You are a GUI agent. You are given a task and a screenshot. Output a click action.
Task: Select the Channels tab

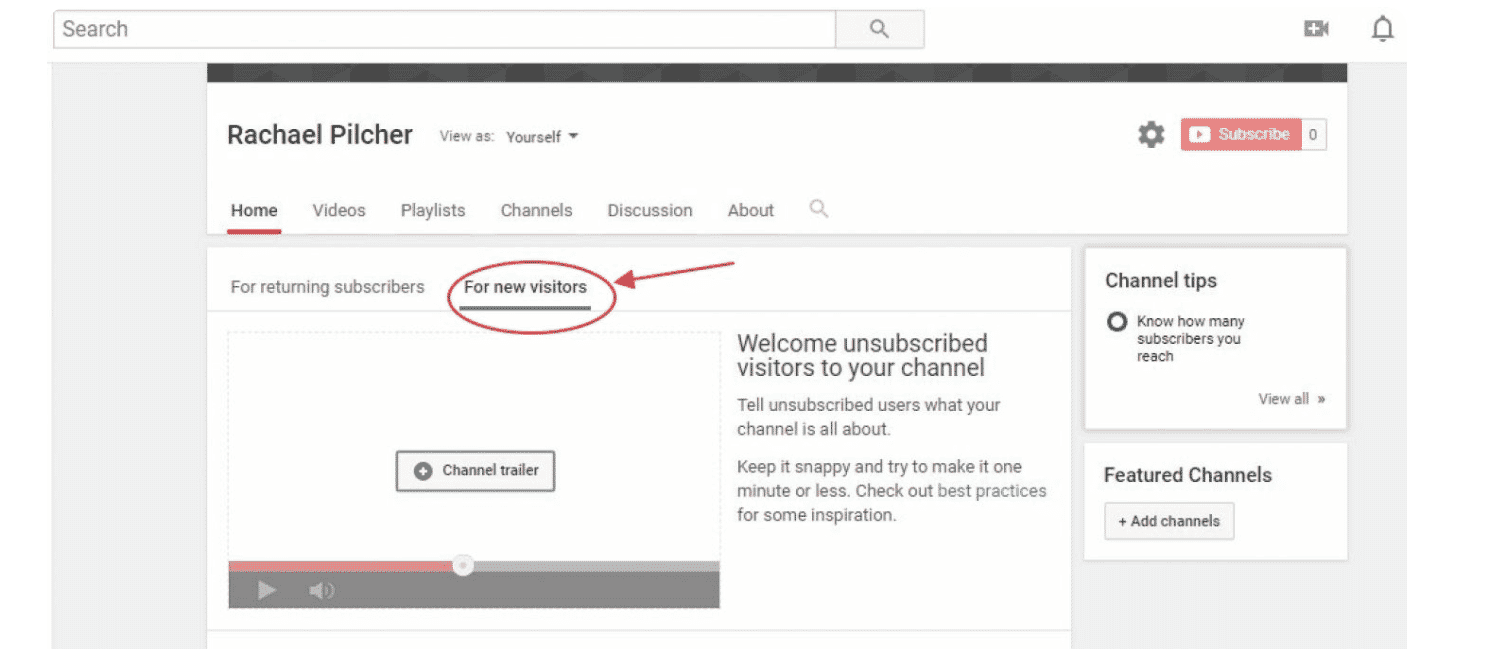coord(537,210)
